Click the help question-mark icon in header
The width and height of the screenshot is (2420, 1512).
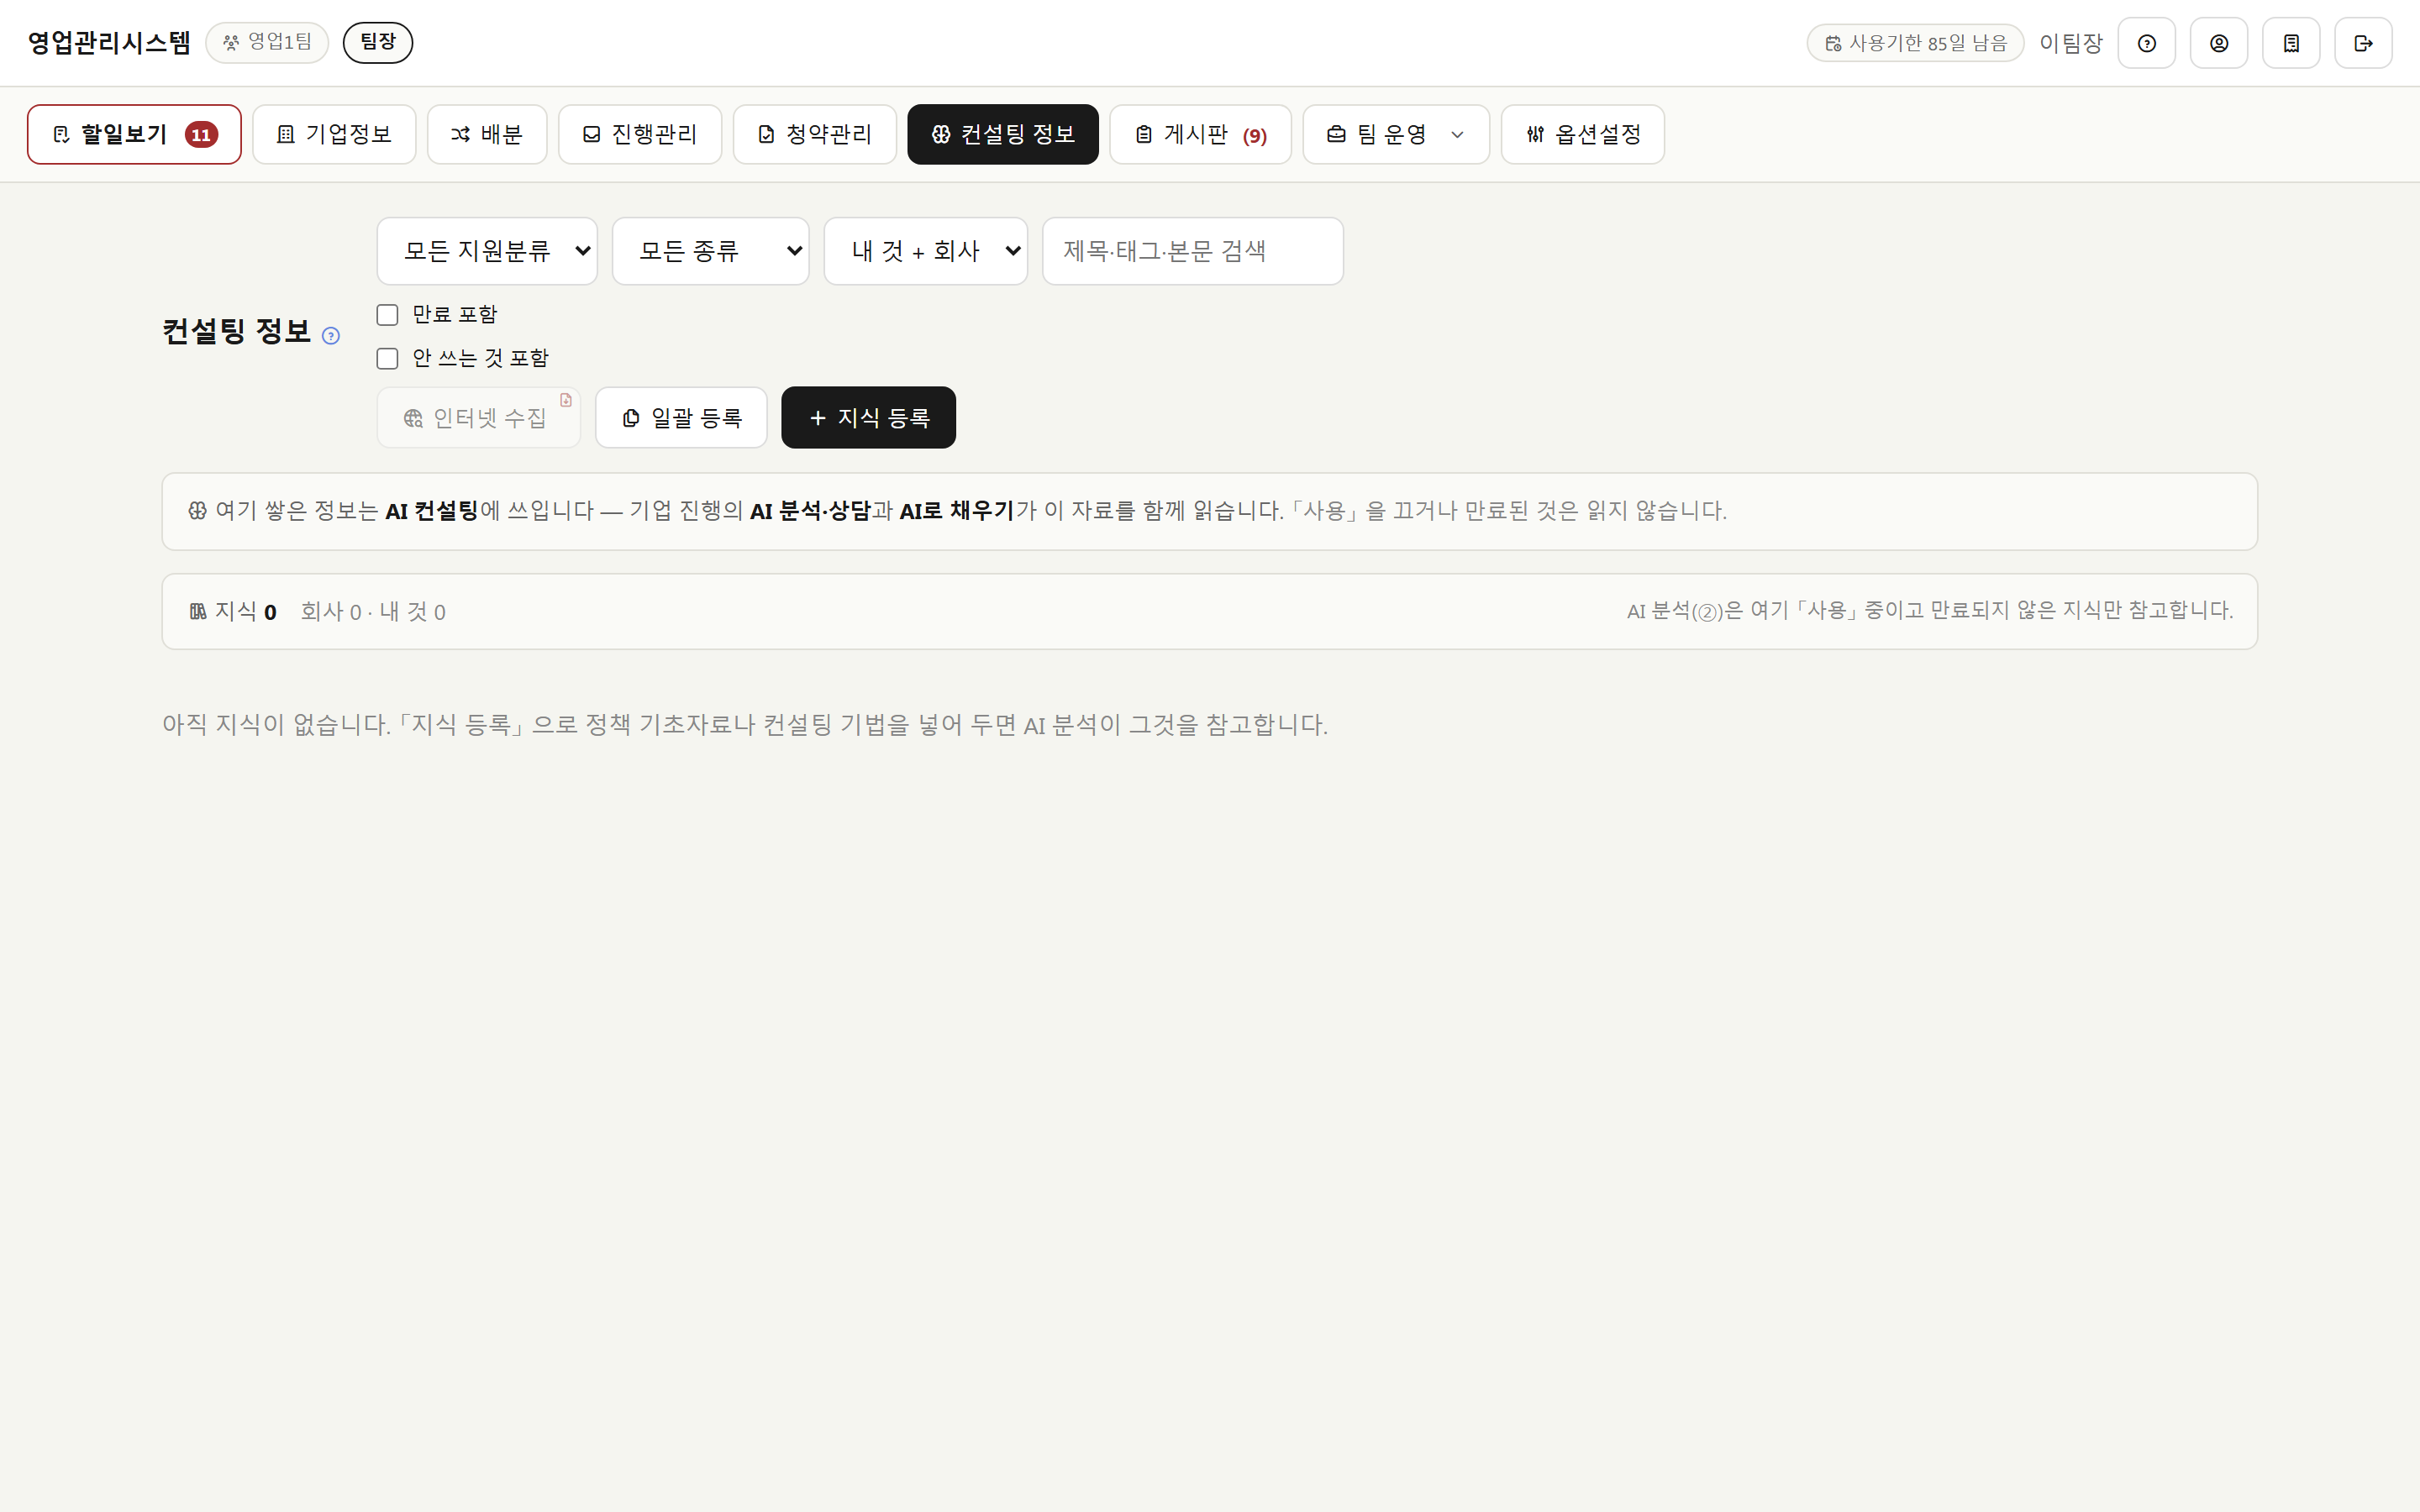click(2146, 43)
